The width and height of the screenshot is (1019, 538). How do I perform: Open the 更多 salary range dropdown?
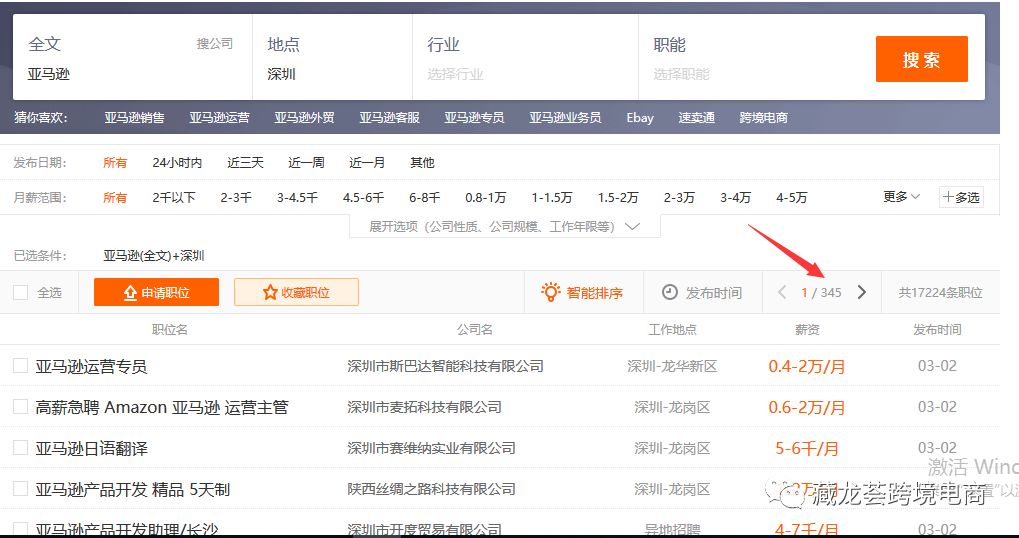point(901,197)
